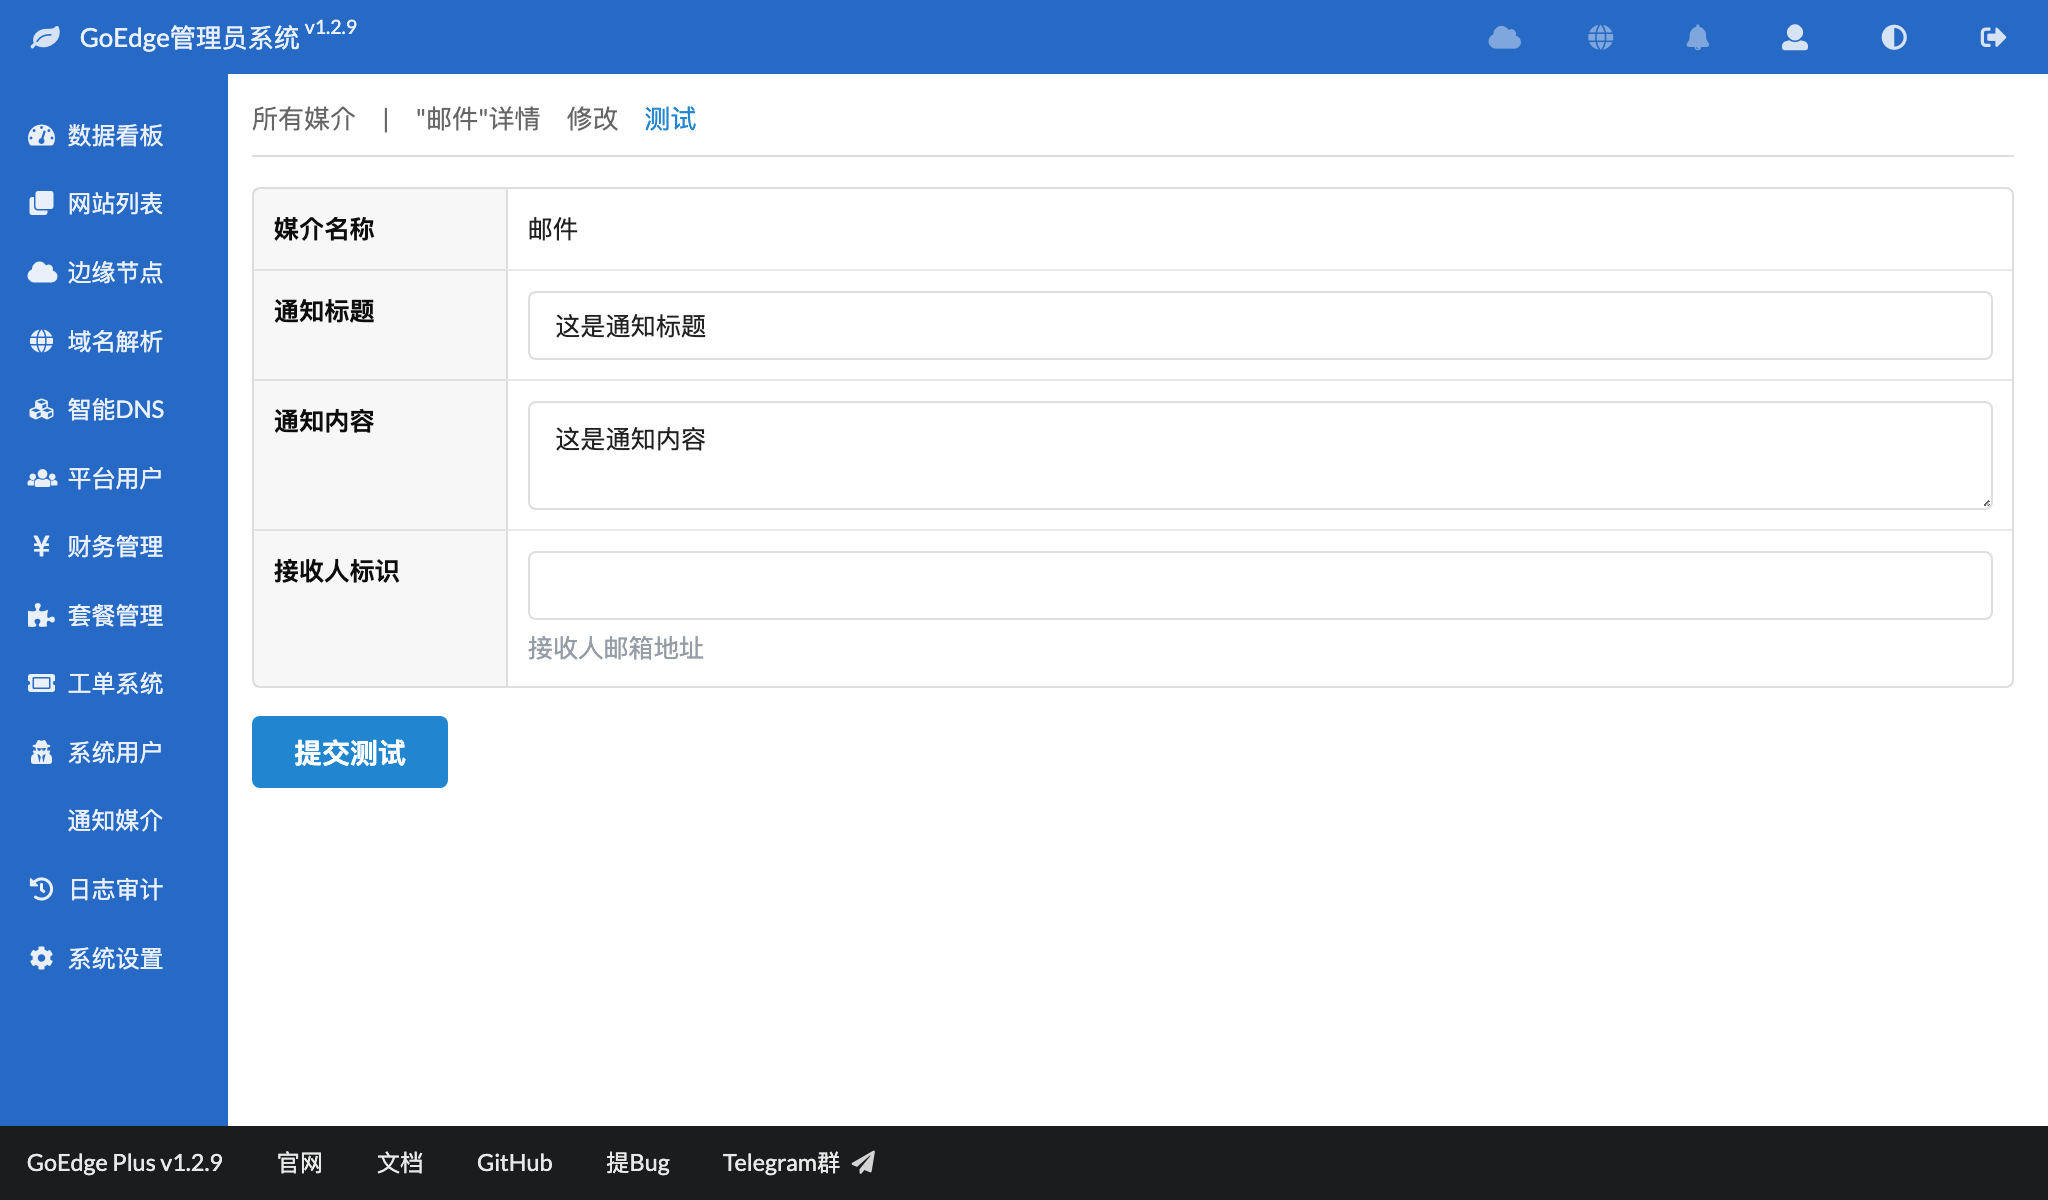Open the user profile icon

tap(1795, 38)
